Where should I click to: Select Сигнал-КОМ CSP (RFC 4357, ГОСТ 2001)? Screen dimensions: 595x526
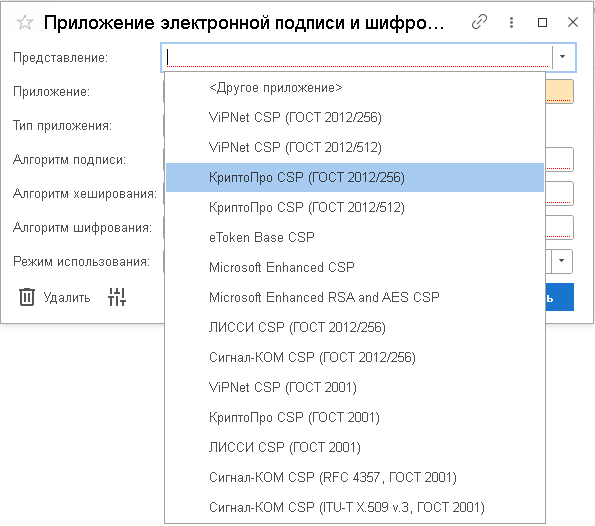pyautogui.click(x=355, y=477)
